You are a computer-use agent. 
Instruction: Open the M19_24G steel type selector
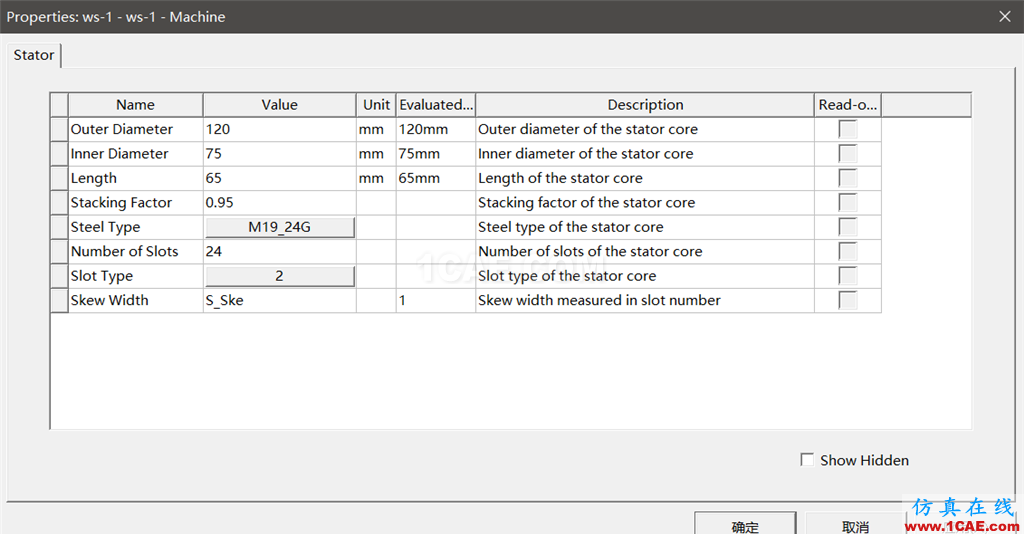coord(280,227)
